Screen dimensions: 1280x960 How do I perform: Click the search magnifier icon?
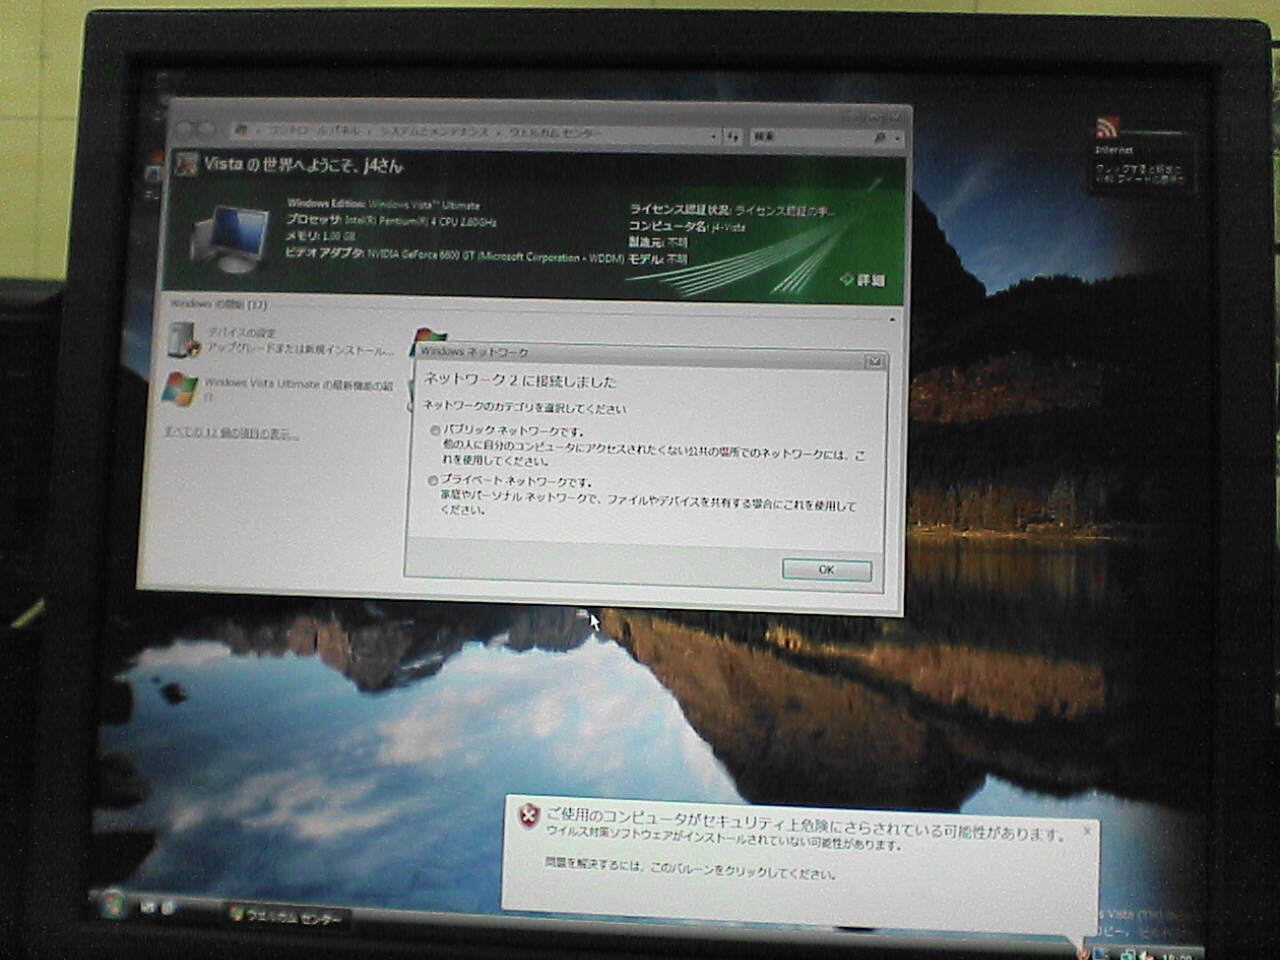(x=881, y=138)
